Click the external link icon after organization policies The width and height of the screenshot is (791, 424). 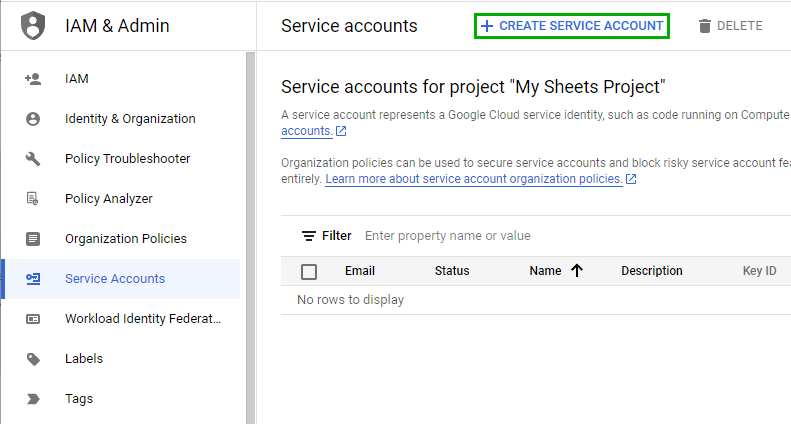tap(631, 179)
